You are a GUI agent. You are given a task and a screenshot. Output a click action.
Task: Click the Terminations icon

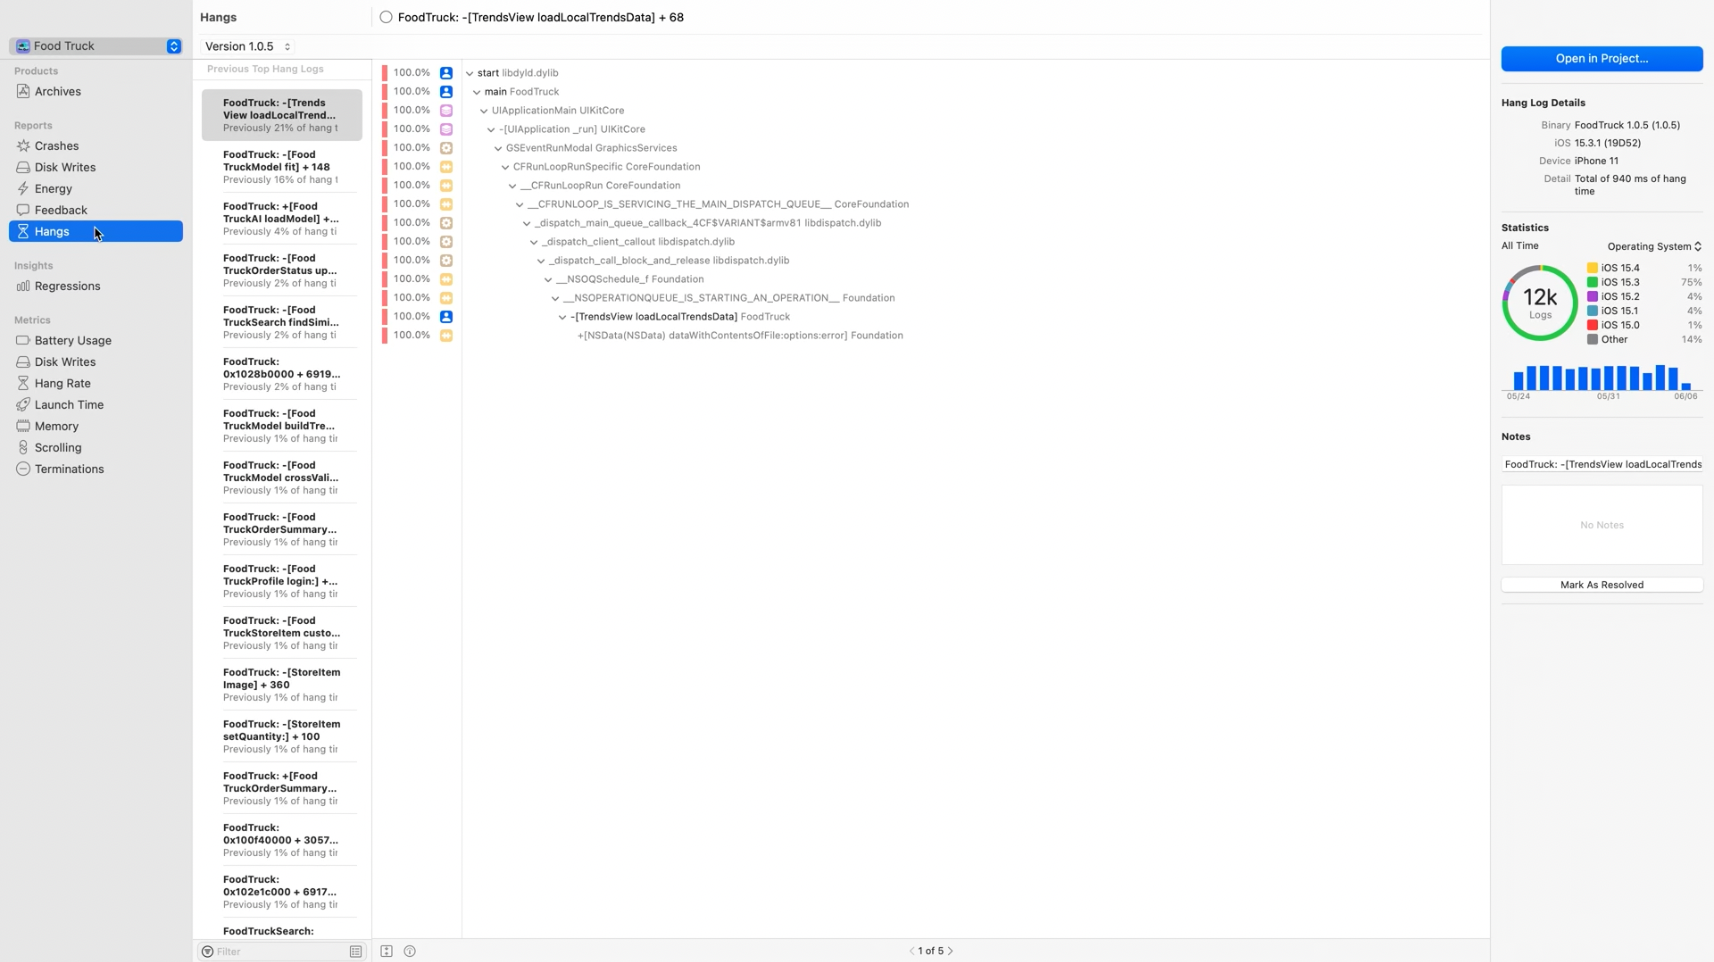tap(23, 469)
